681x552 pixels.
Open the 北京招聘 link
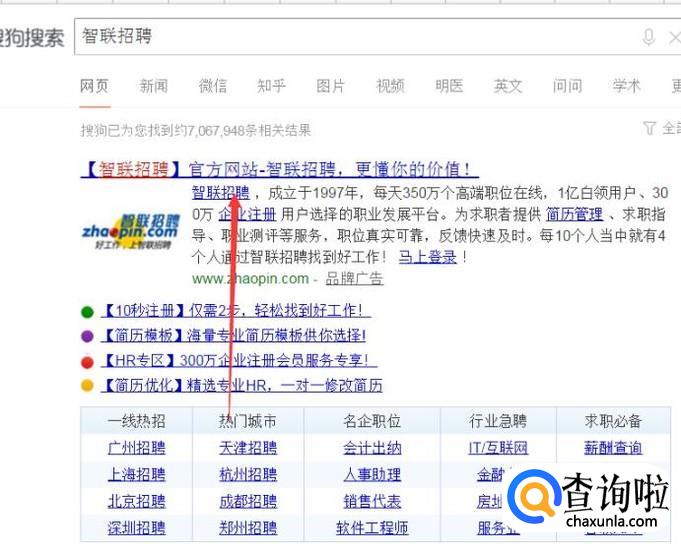137,501
